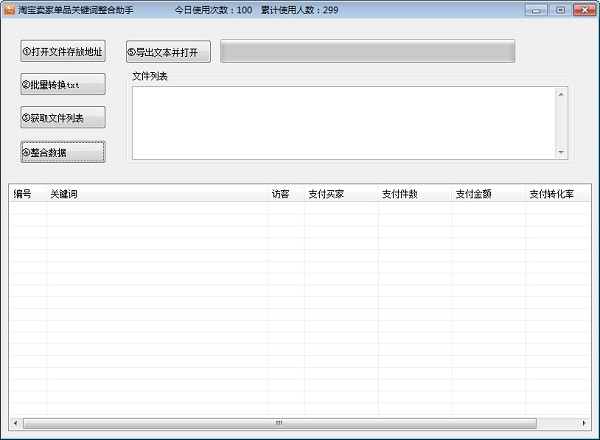Click the table's left scroll arrow

pyautogui.click(x=15, y=423)
